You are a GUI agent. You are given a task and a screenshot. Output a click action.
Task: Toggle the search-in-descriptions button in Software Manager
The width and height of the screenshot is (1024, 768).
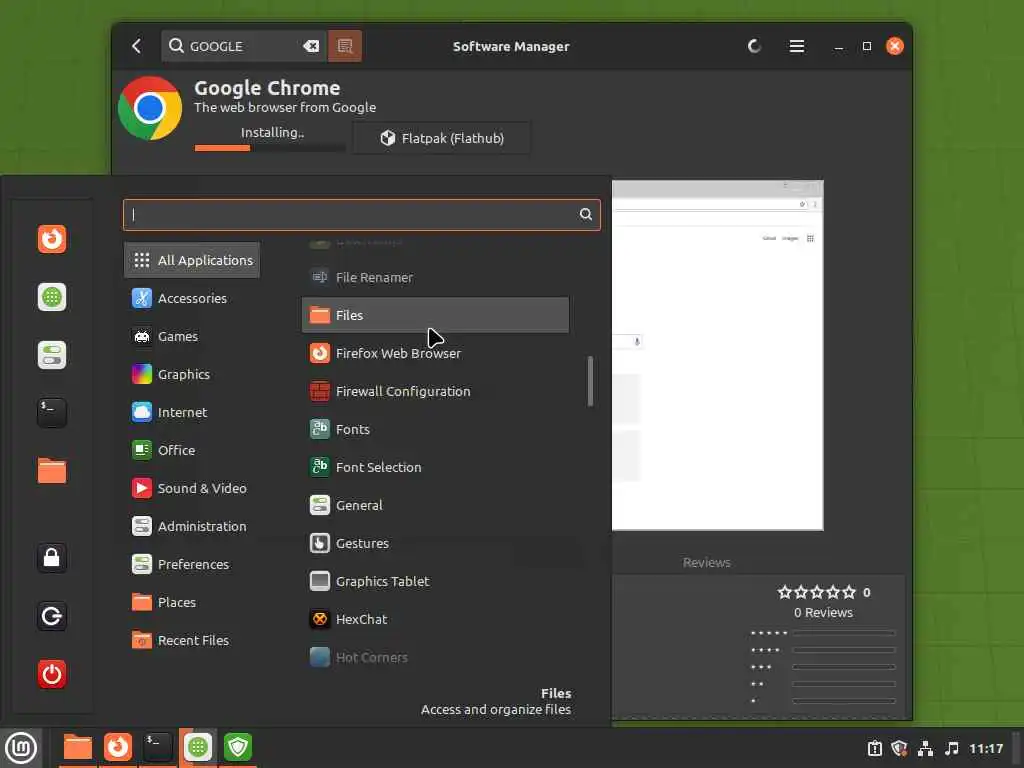(345, 46)
